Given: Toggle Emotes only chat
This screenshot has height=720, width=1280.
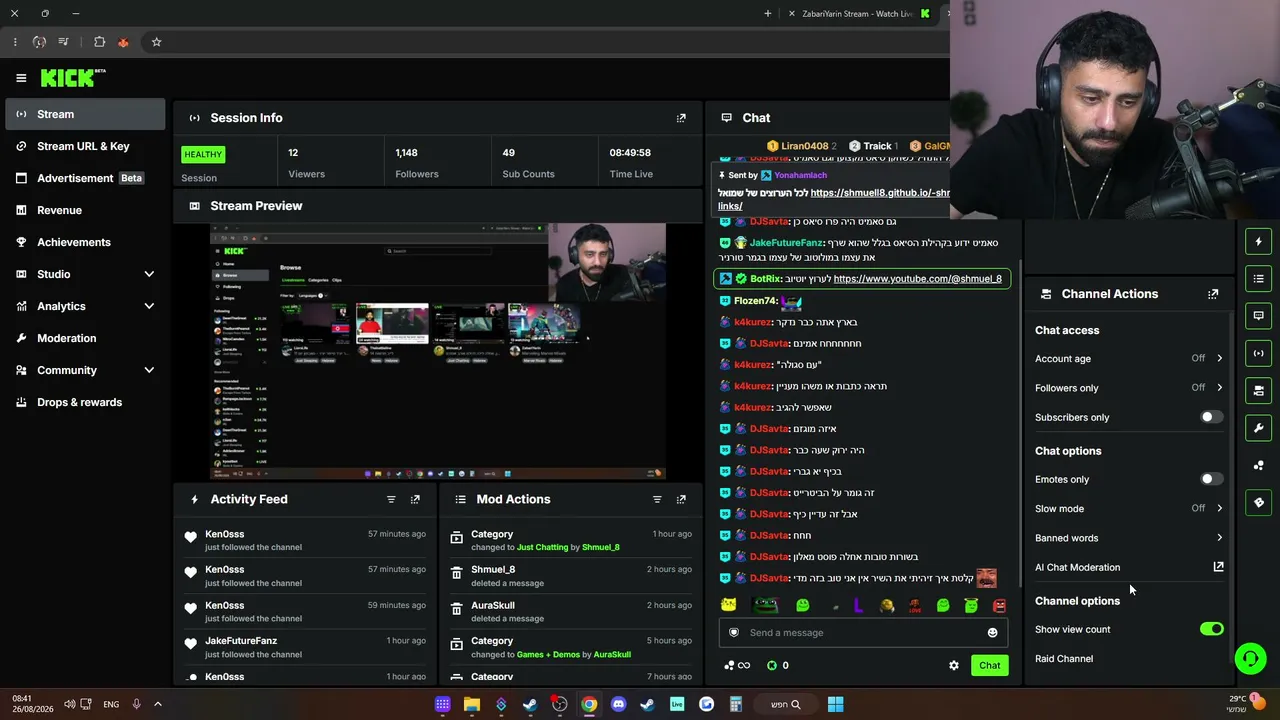Looking at the screenshot, I should point(1211,479).
